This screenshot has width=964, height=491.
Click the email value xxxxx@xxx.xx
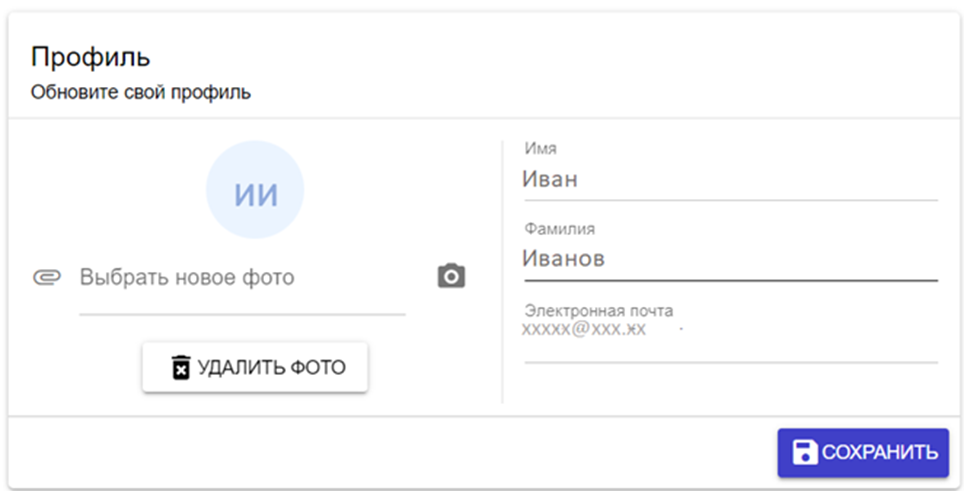[x=584, y=329]
